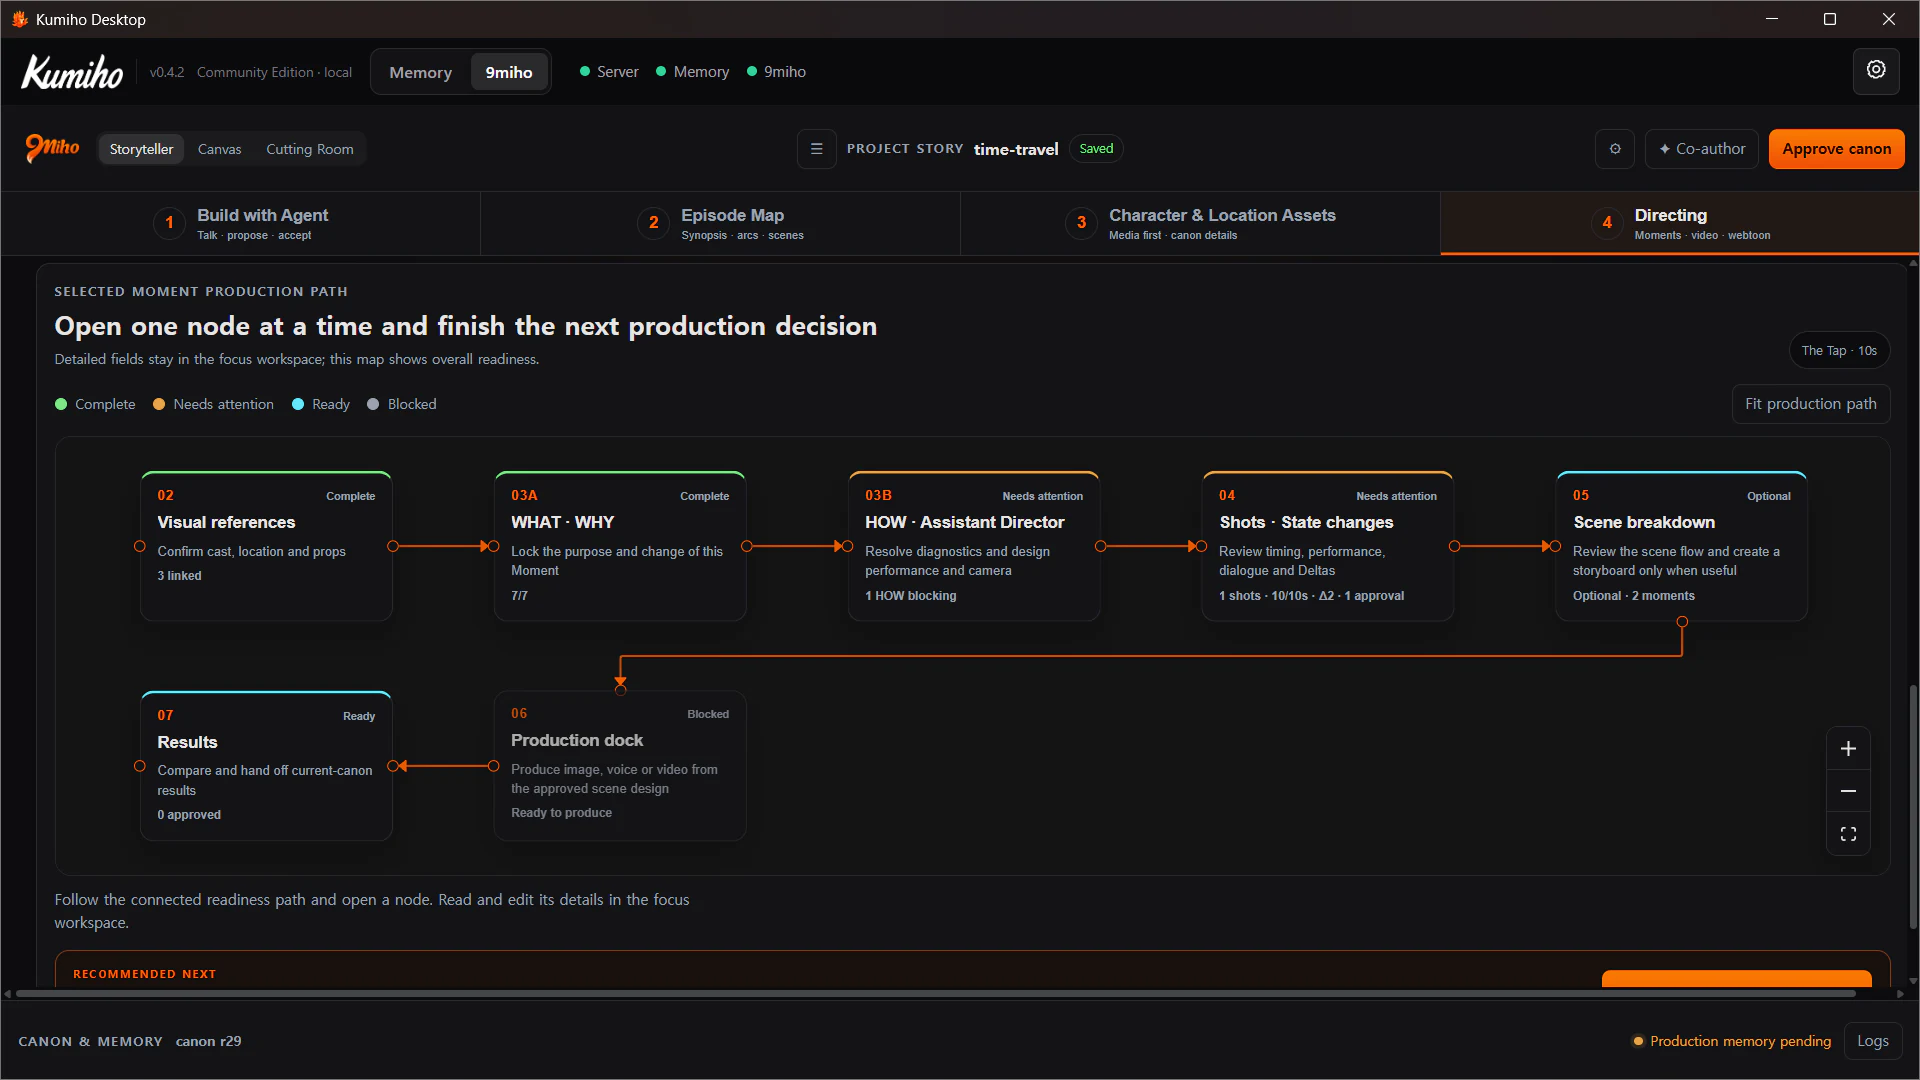Screen dimensions: 1920x1080
Task: Click the Kumiho Desktop title bar icon
Action: pyautogui.click(x=19, y=19)
